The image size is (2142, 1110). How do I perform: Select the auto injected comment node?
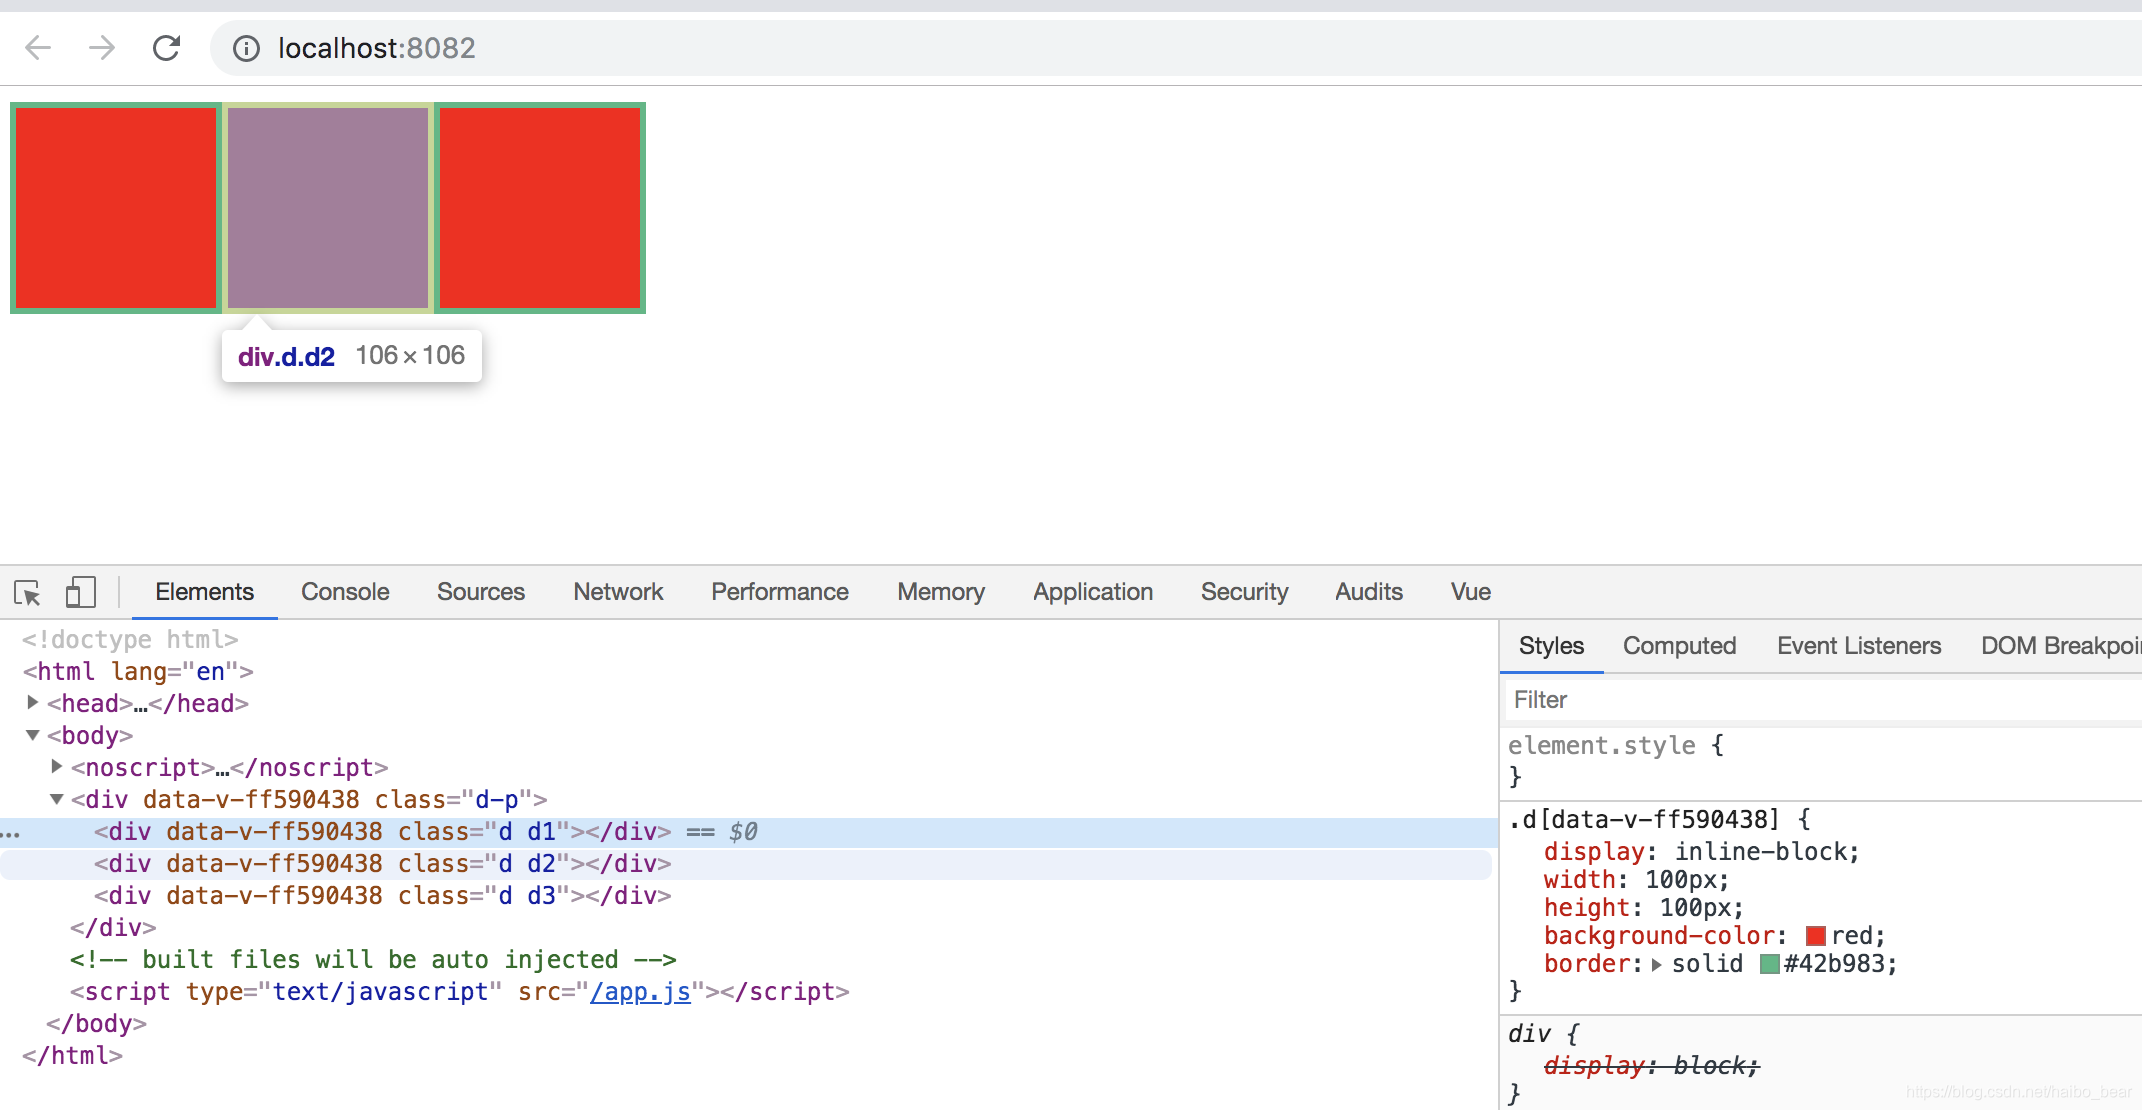[373, 960]
